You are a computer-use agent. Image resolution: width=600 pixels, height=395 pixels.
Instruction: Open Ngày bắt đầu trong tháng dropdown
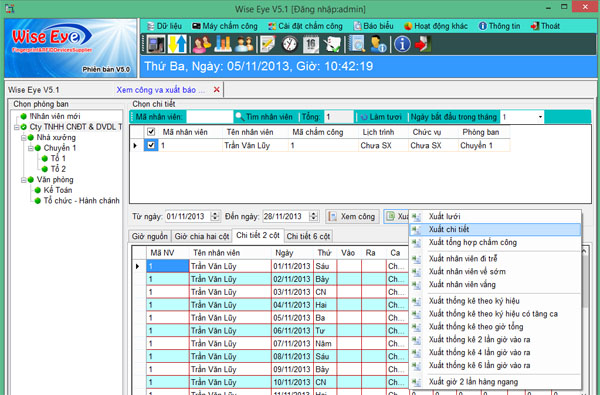click(x=540, y=117)
